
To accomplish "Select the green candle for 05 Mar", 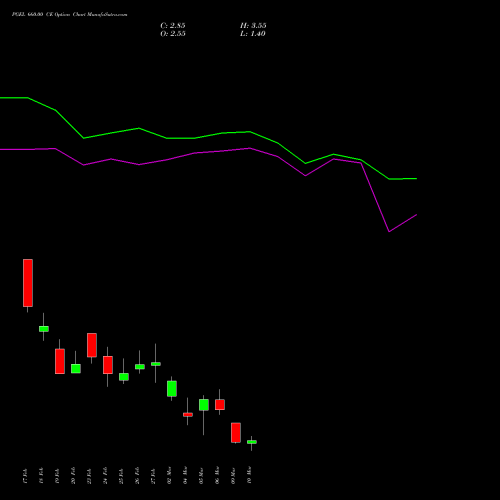I will click(204, 405).
